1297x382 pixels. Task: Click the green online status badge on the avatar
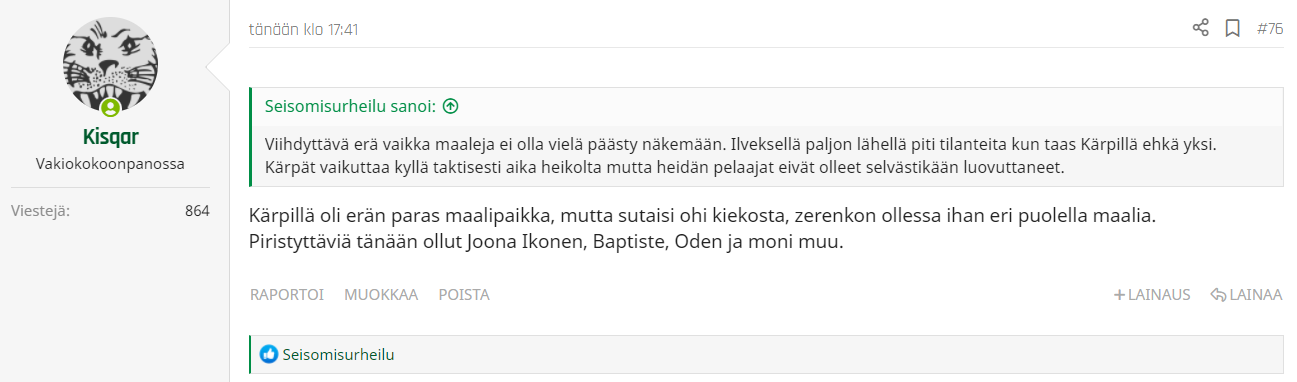click(x=110, y=108)
